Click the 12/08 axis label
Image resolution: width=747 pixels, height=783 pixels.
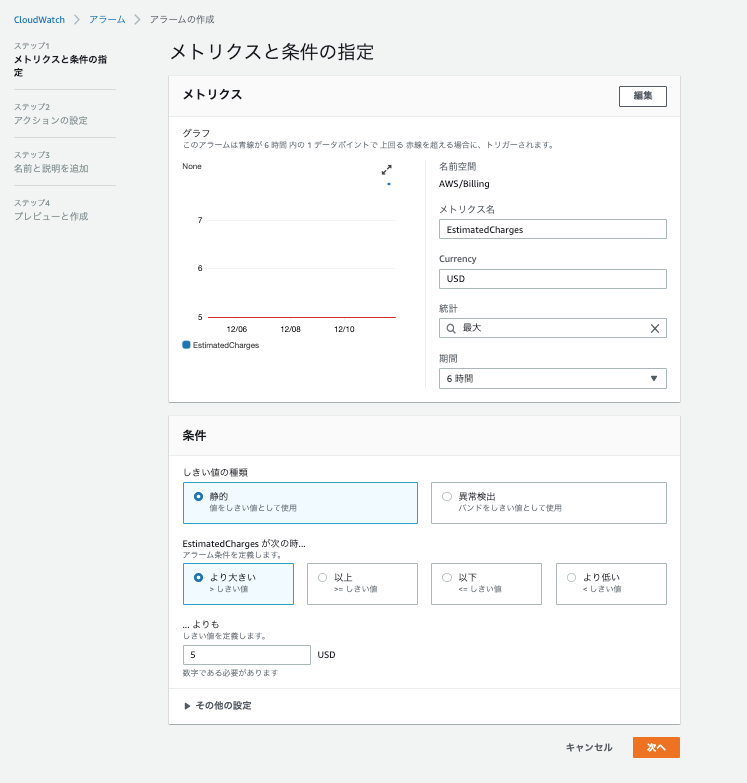click(290, 329)
